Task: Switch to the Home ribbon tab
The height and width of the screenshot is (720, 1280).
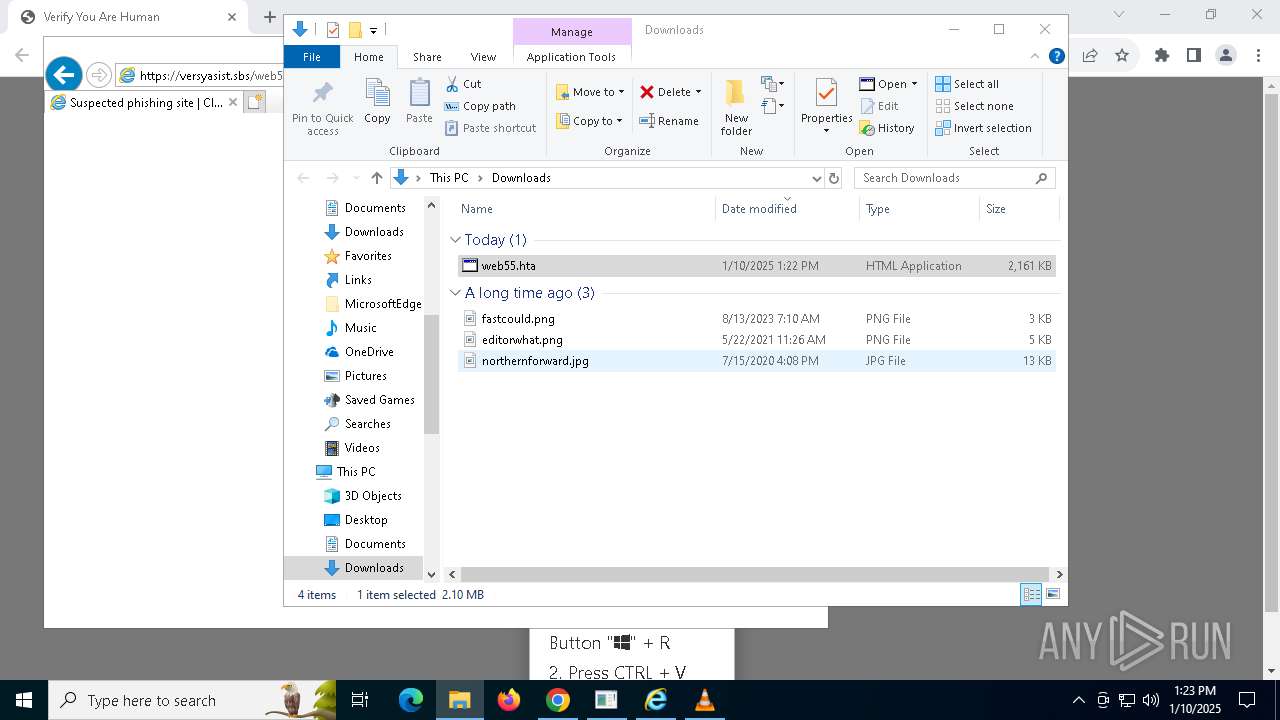Action: point(369,57)
